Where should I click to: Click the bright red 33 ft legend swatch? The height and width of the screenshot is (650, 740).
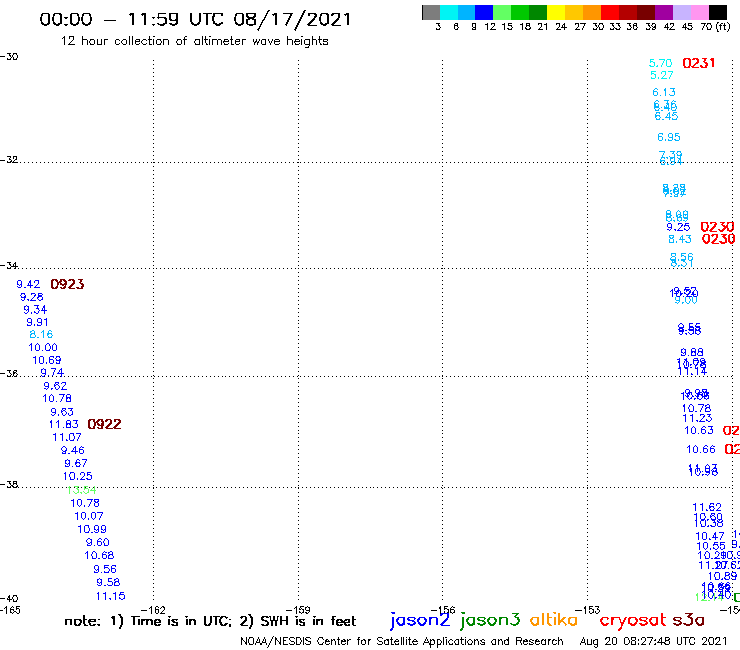tap(610, 12)
